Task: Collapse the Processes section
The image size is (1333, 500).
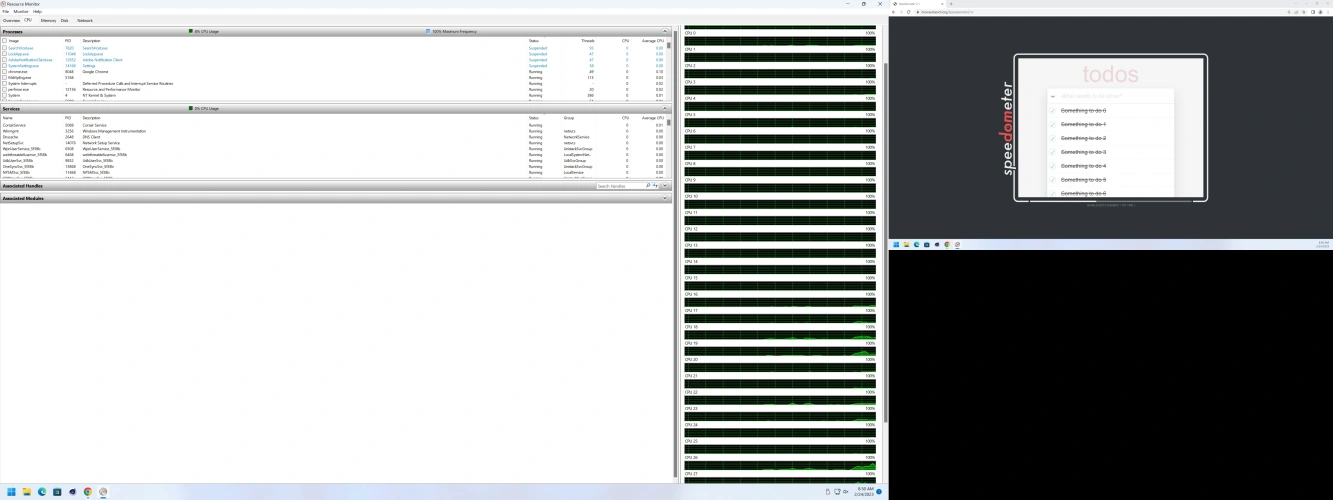Action: (665, 32)
